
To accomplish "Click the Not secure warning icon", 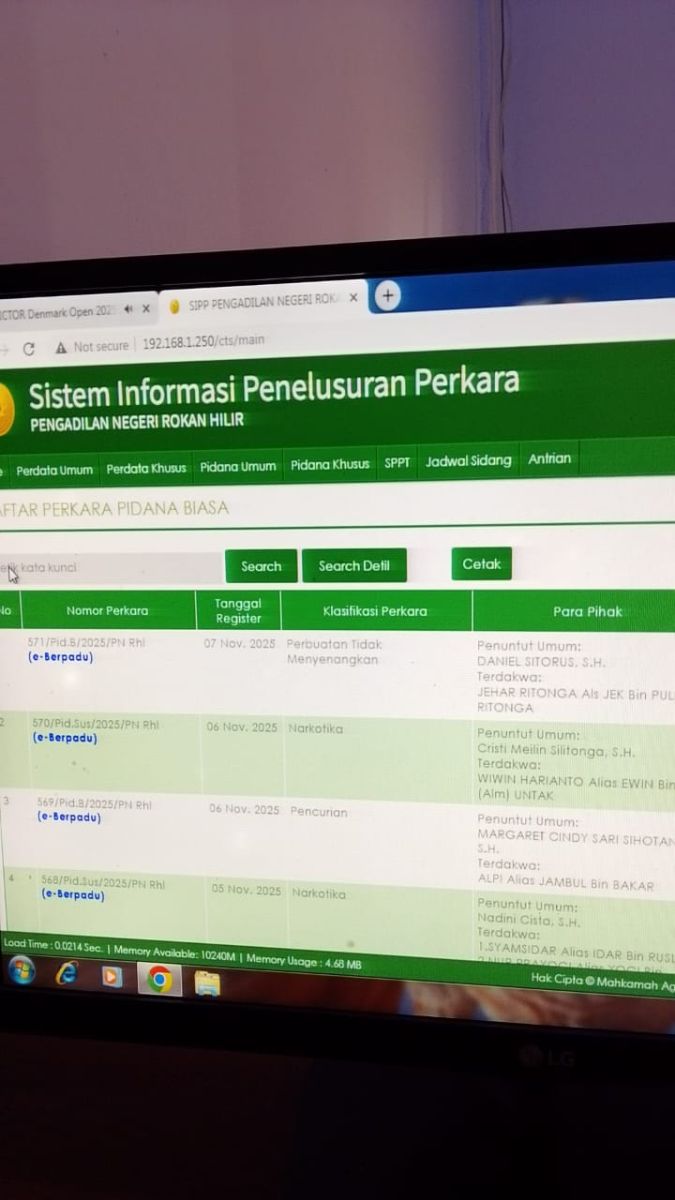I will point(61,347).
